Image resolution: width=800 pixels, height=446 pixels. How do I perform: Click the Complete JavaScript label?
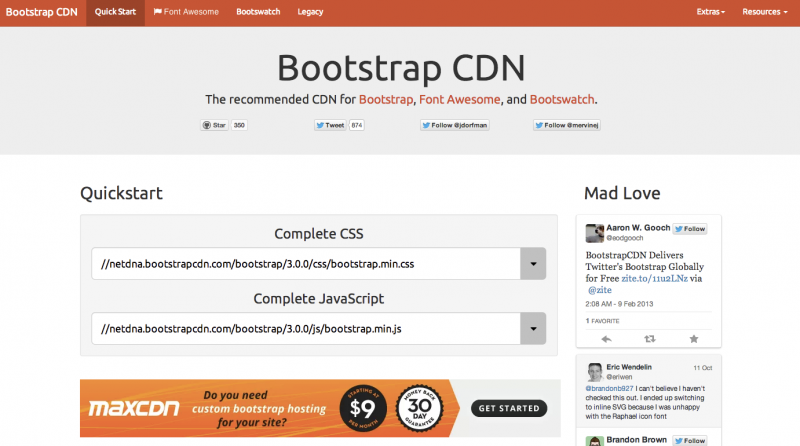[319, 299]
